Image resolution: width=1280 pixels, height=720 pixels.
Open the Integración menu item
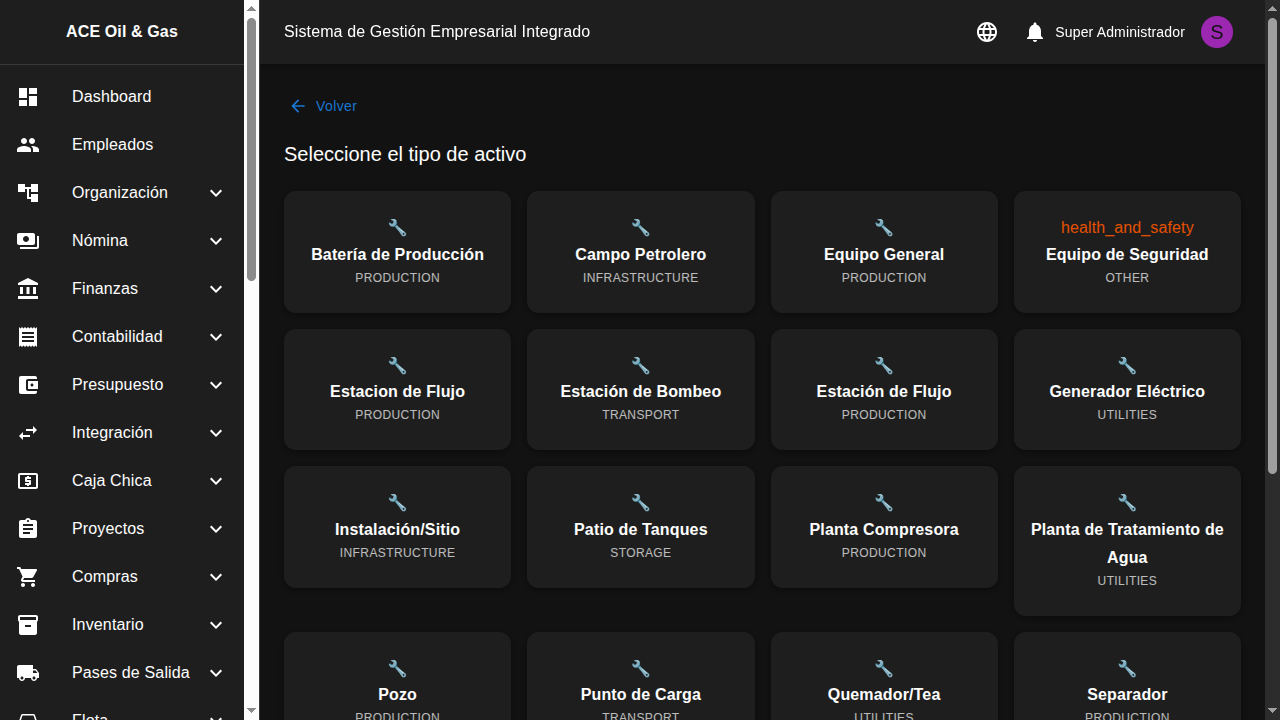click(x=112, y=433)
